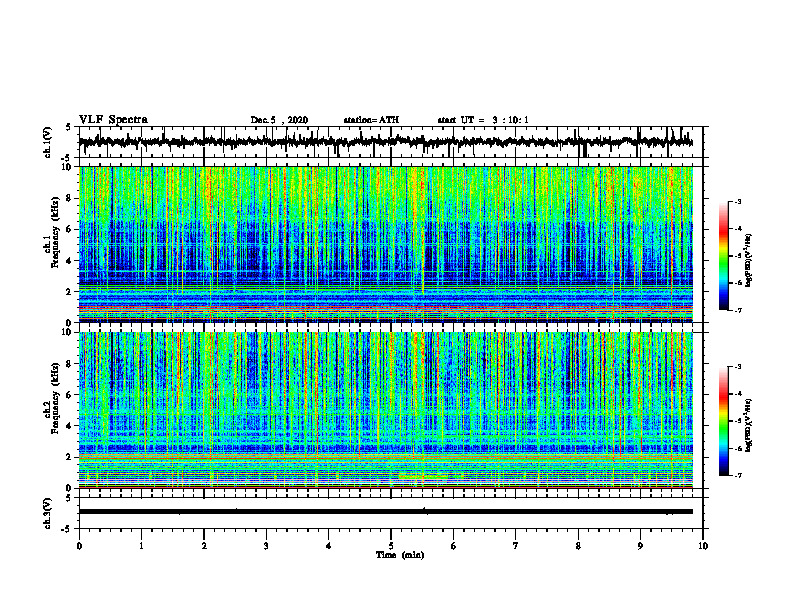Click the ch.1 frequency tick label '8'
Viewport: 792px width, 612px height.
69,198
